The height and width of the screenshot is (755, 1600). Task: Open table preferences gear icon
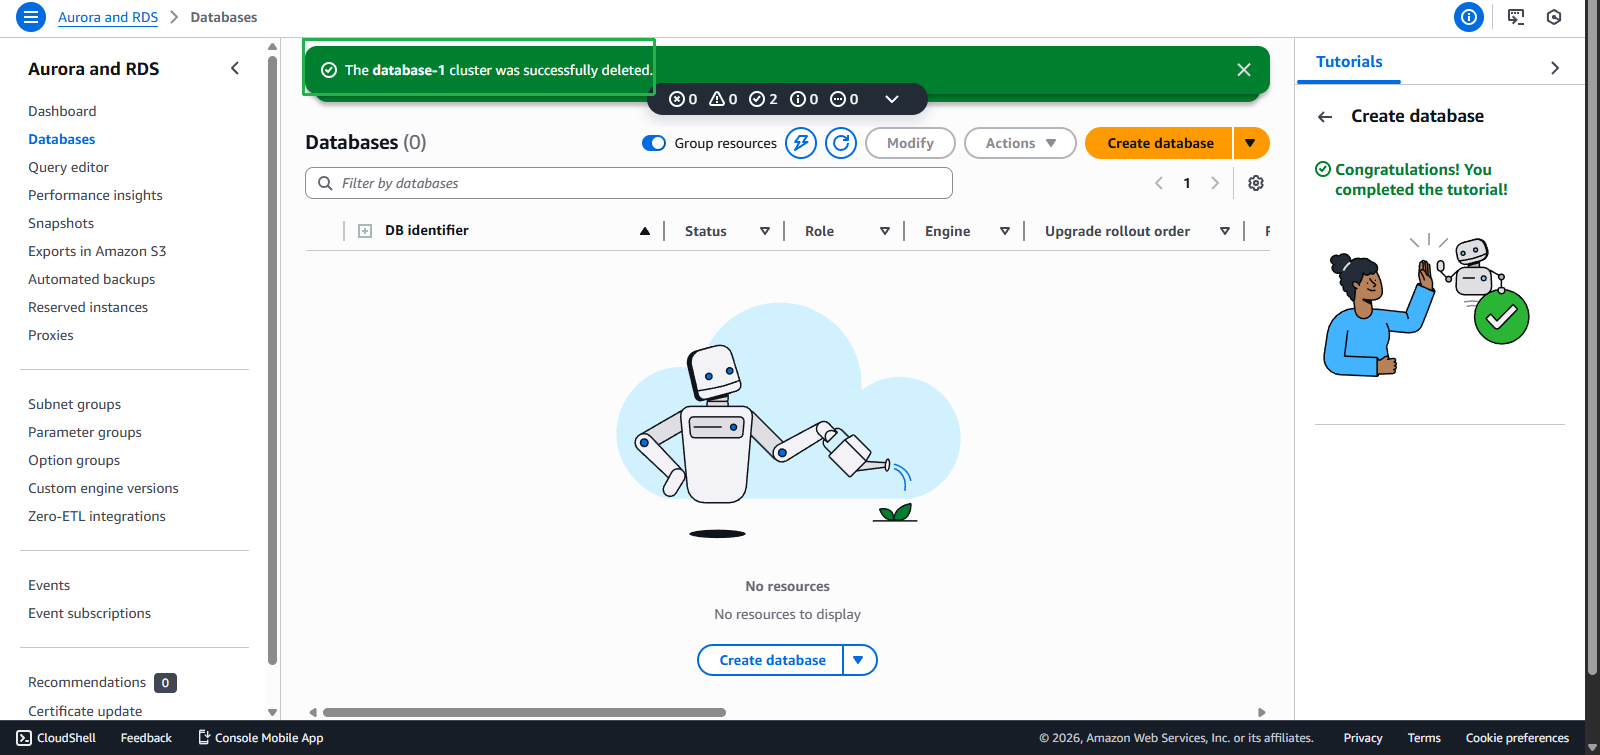[1256, 183]
